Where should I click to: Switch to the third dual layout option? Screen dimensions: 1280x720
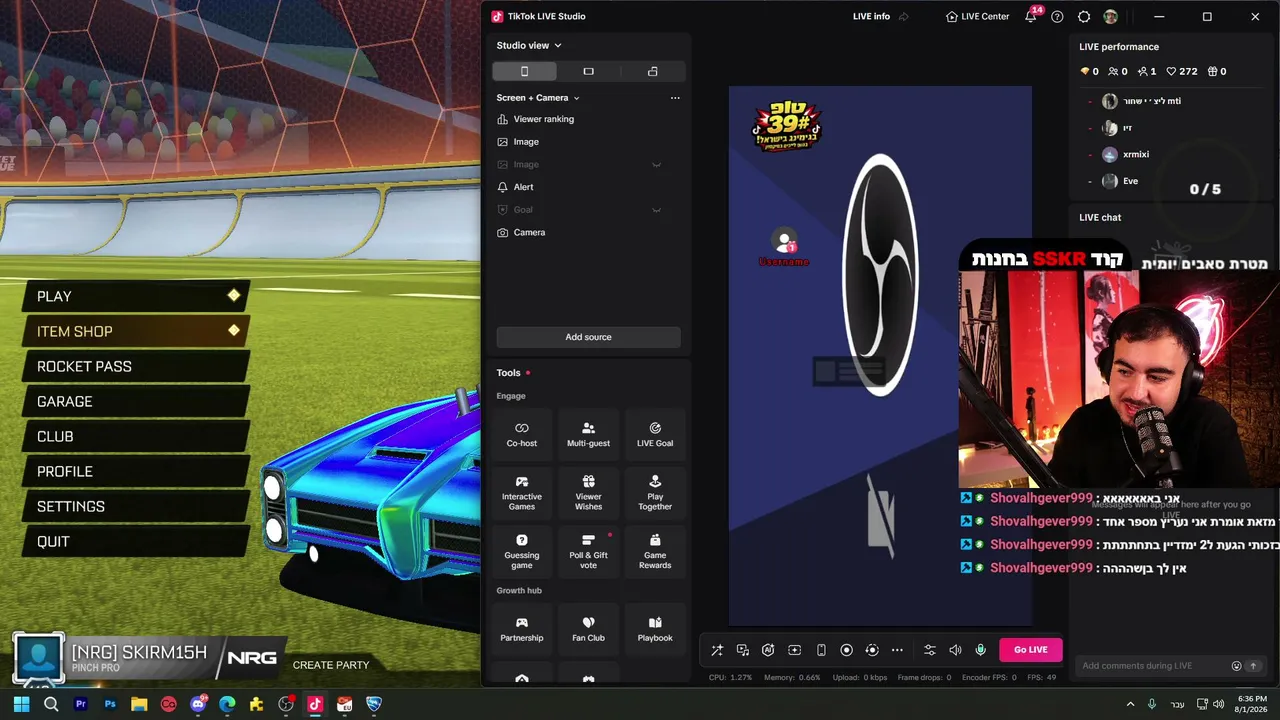click(653, 71)
